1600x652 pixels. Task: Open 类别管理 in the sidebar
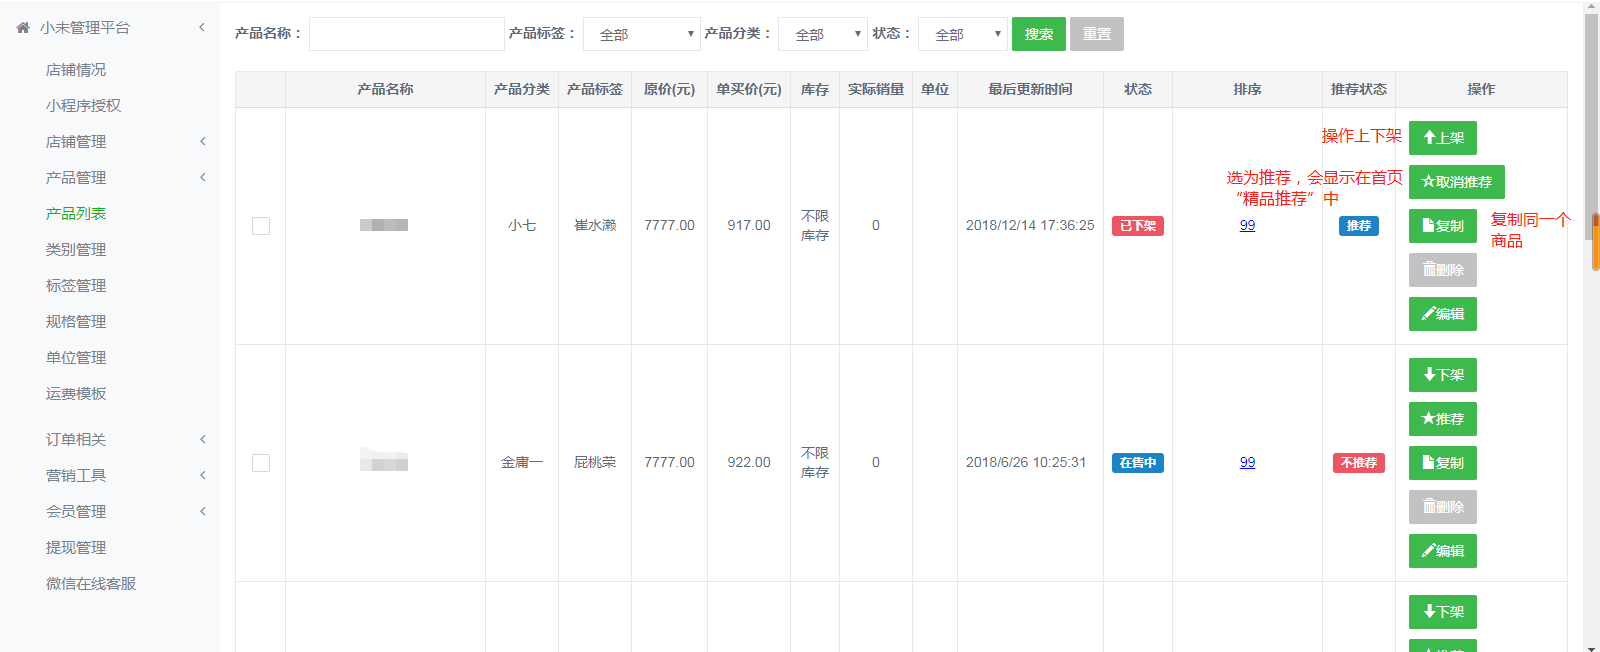[76, 250]
